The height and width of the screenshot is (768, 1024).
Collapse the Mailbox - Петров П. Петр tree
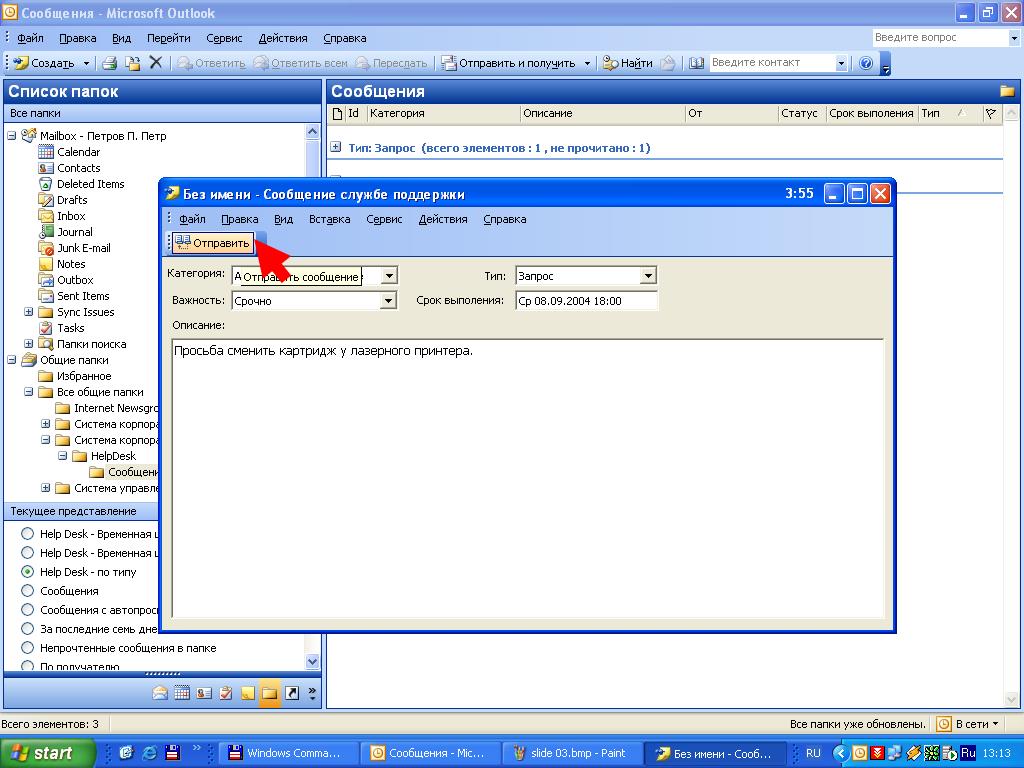pos(12,136)
